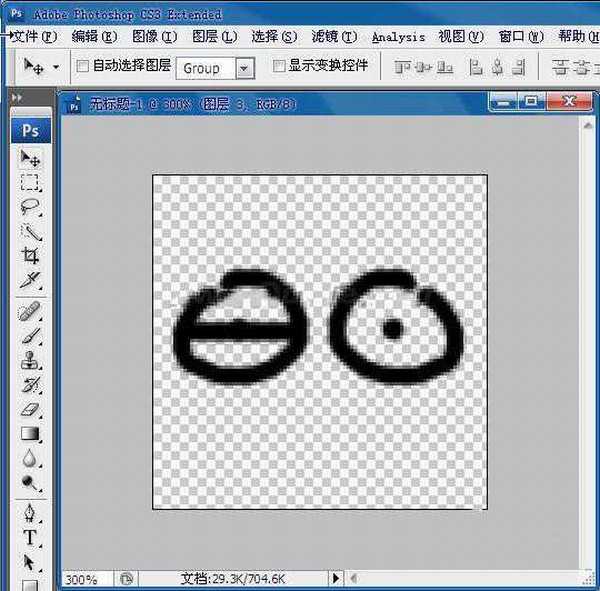The height and width of the screenshot is (591, 600).
Task: Choose the Crop tool
Action: tap(31, 256)
